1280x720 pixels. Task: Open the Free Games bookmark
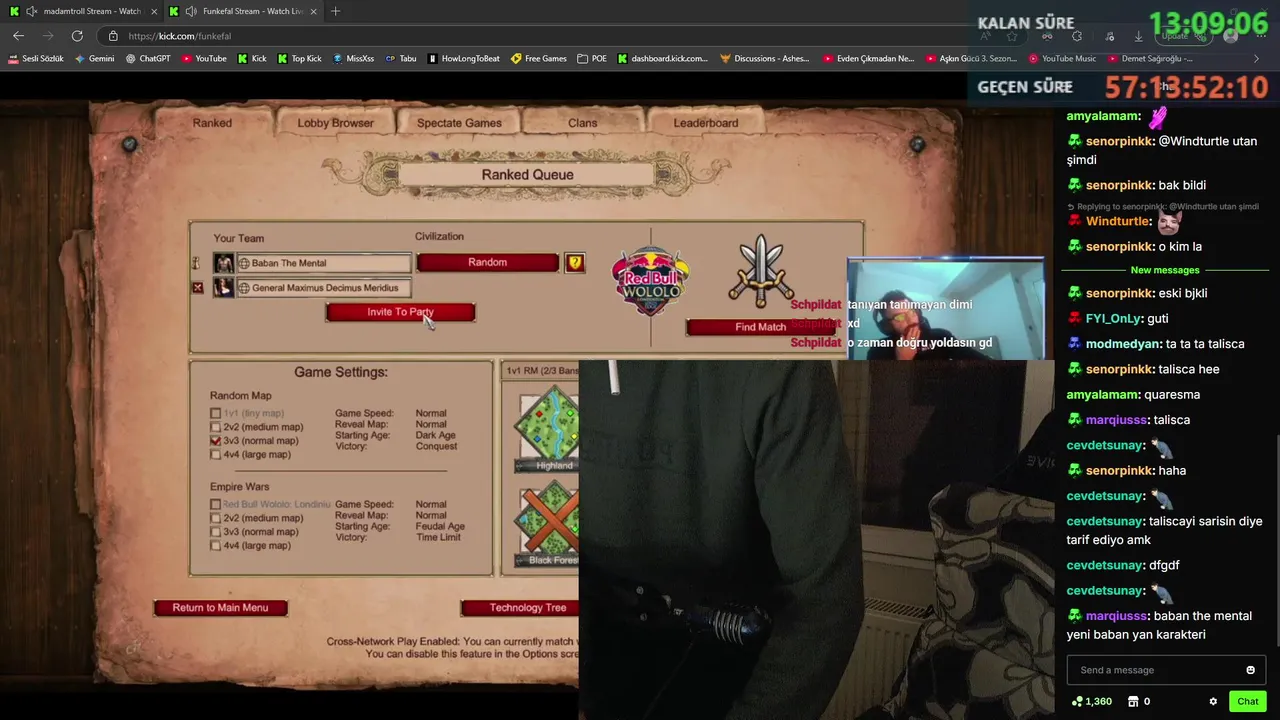539,59
